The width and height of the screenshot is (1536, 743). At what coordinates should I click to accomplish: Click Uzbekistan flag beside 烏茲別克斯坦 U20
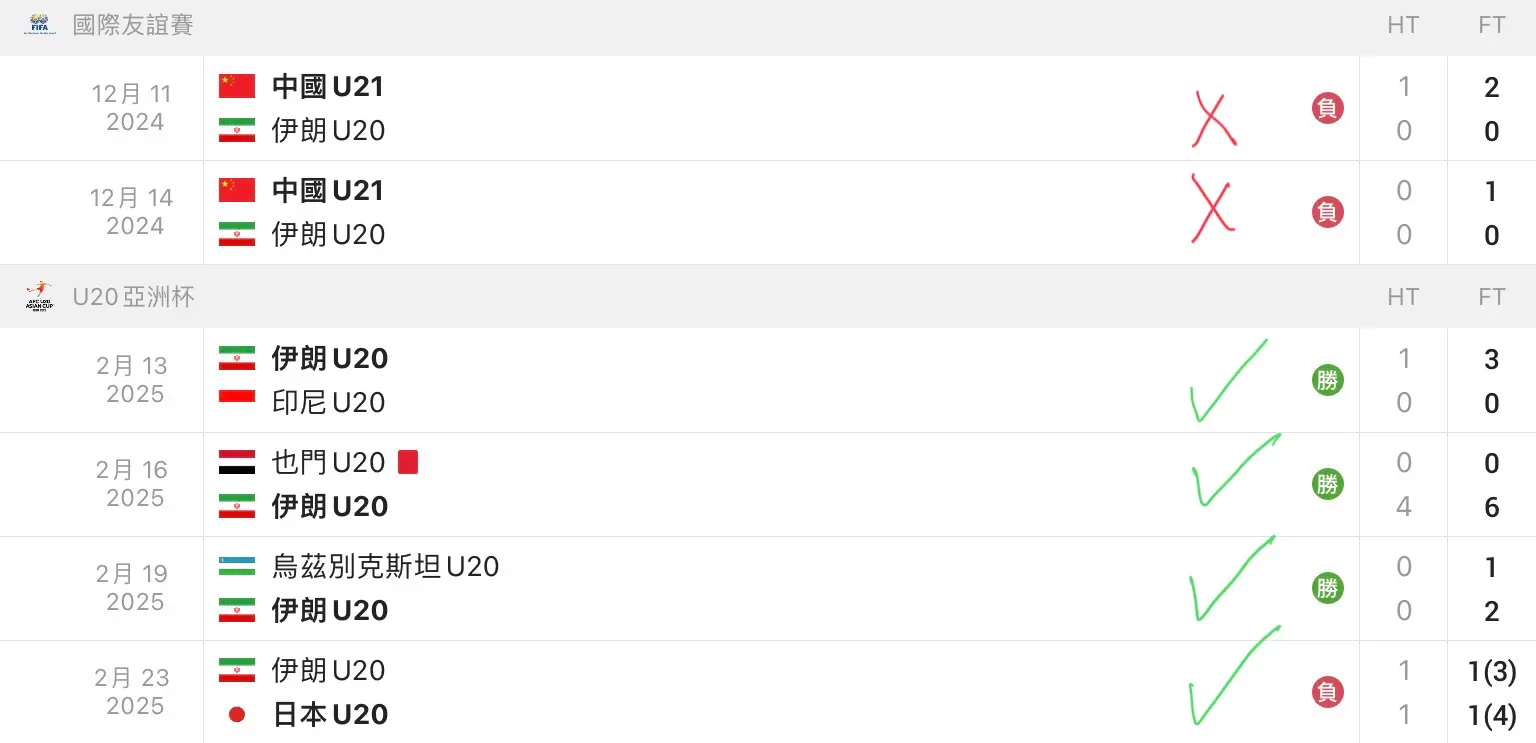(237, 566)
